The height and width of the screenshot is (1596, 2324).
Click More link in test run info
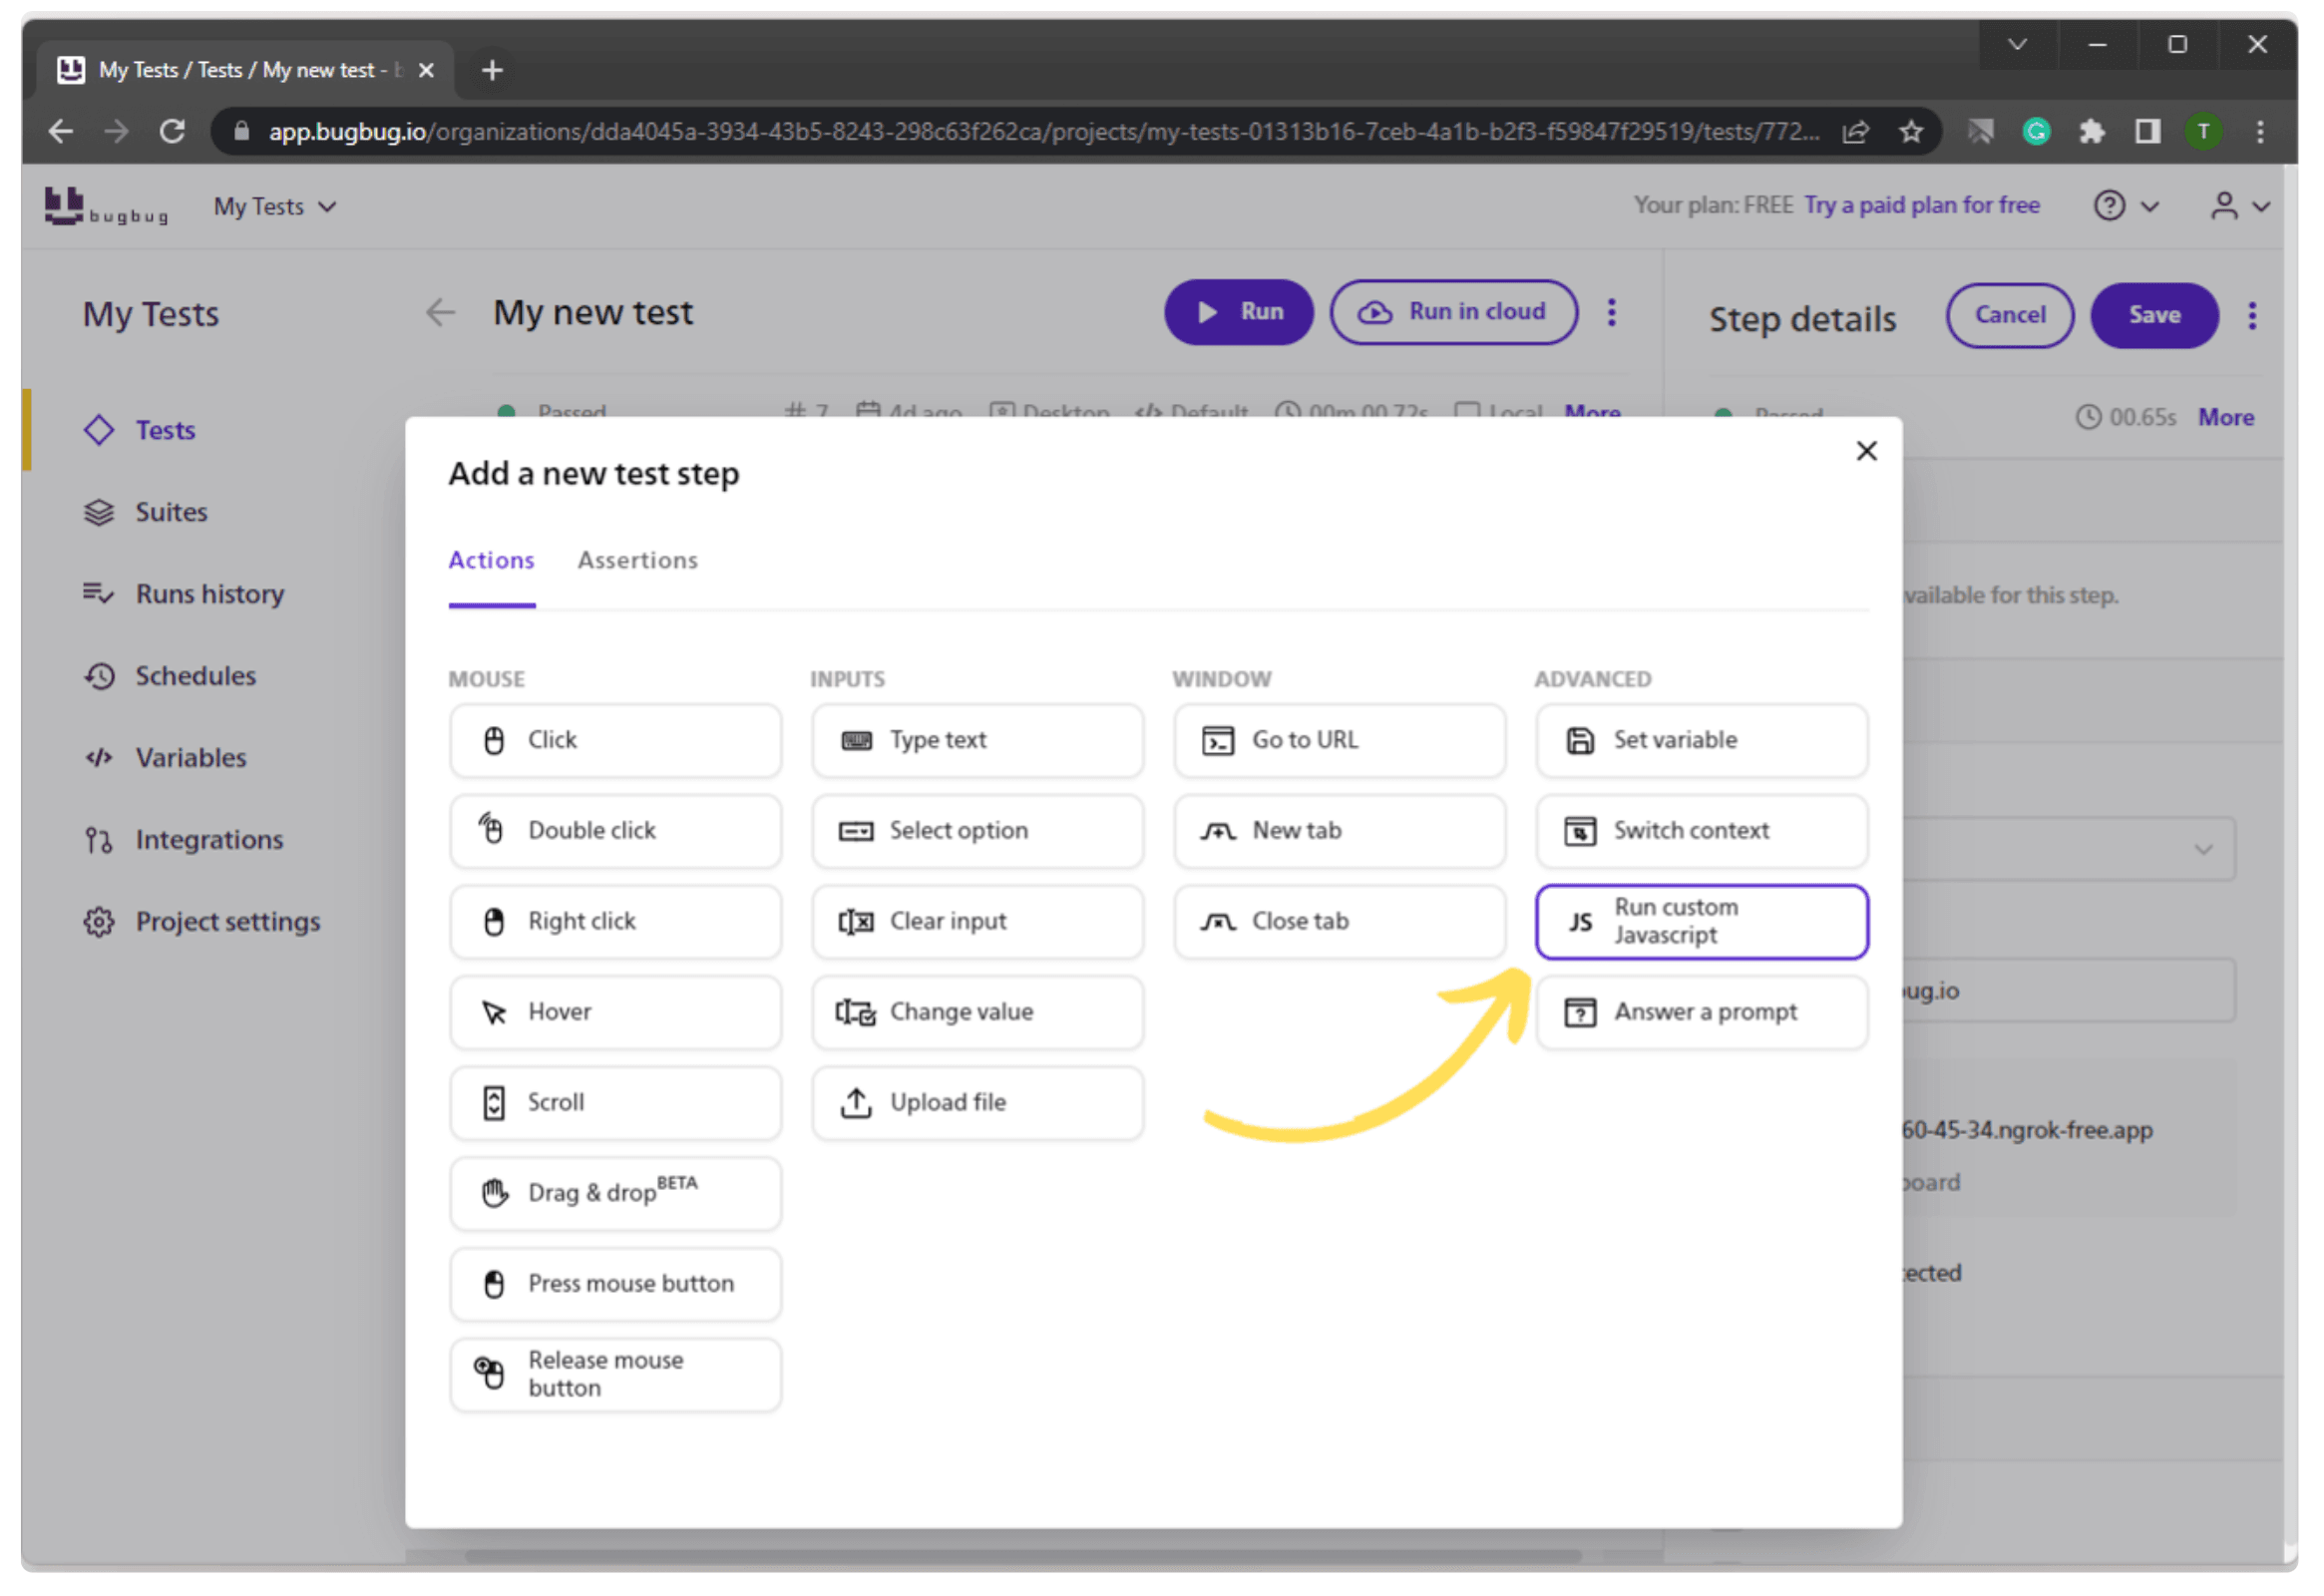point(1592,413)
